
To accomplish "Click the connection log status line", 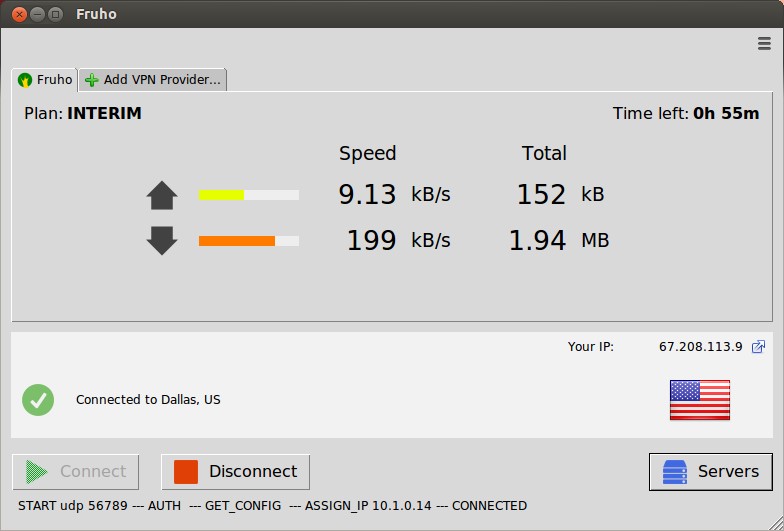I will click(x=272, y=506).
